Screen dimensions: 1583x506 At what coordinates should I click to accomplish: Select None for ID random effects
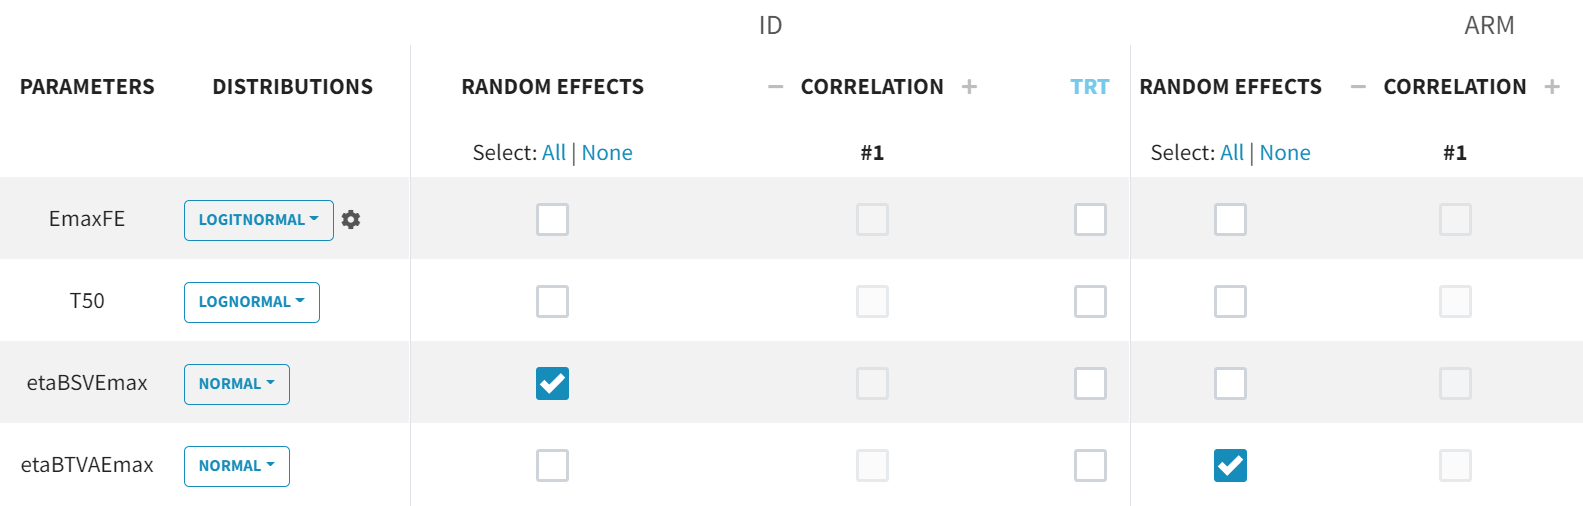point(607,153)
